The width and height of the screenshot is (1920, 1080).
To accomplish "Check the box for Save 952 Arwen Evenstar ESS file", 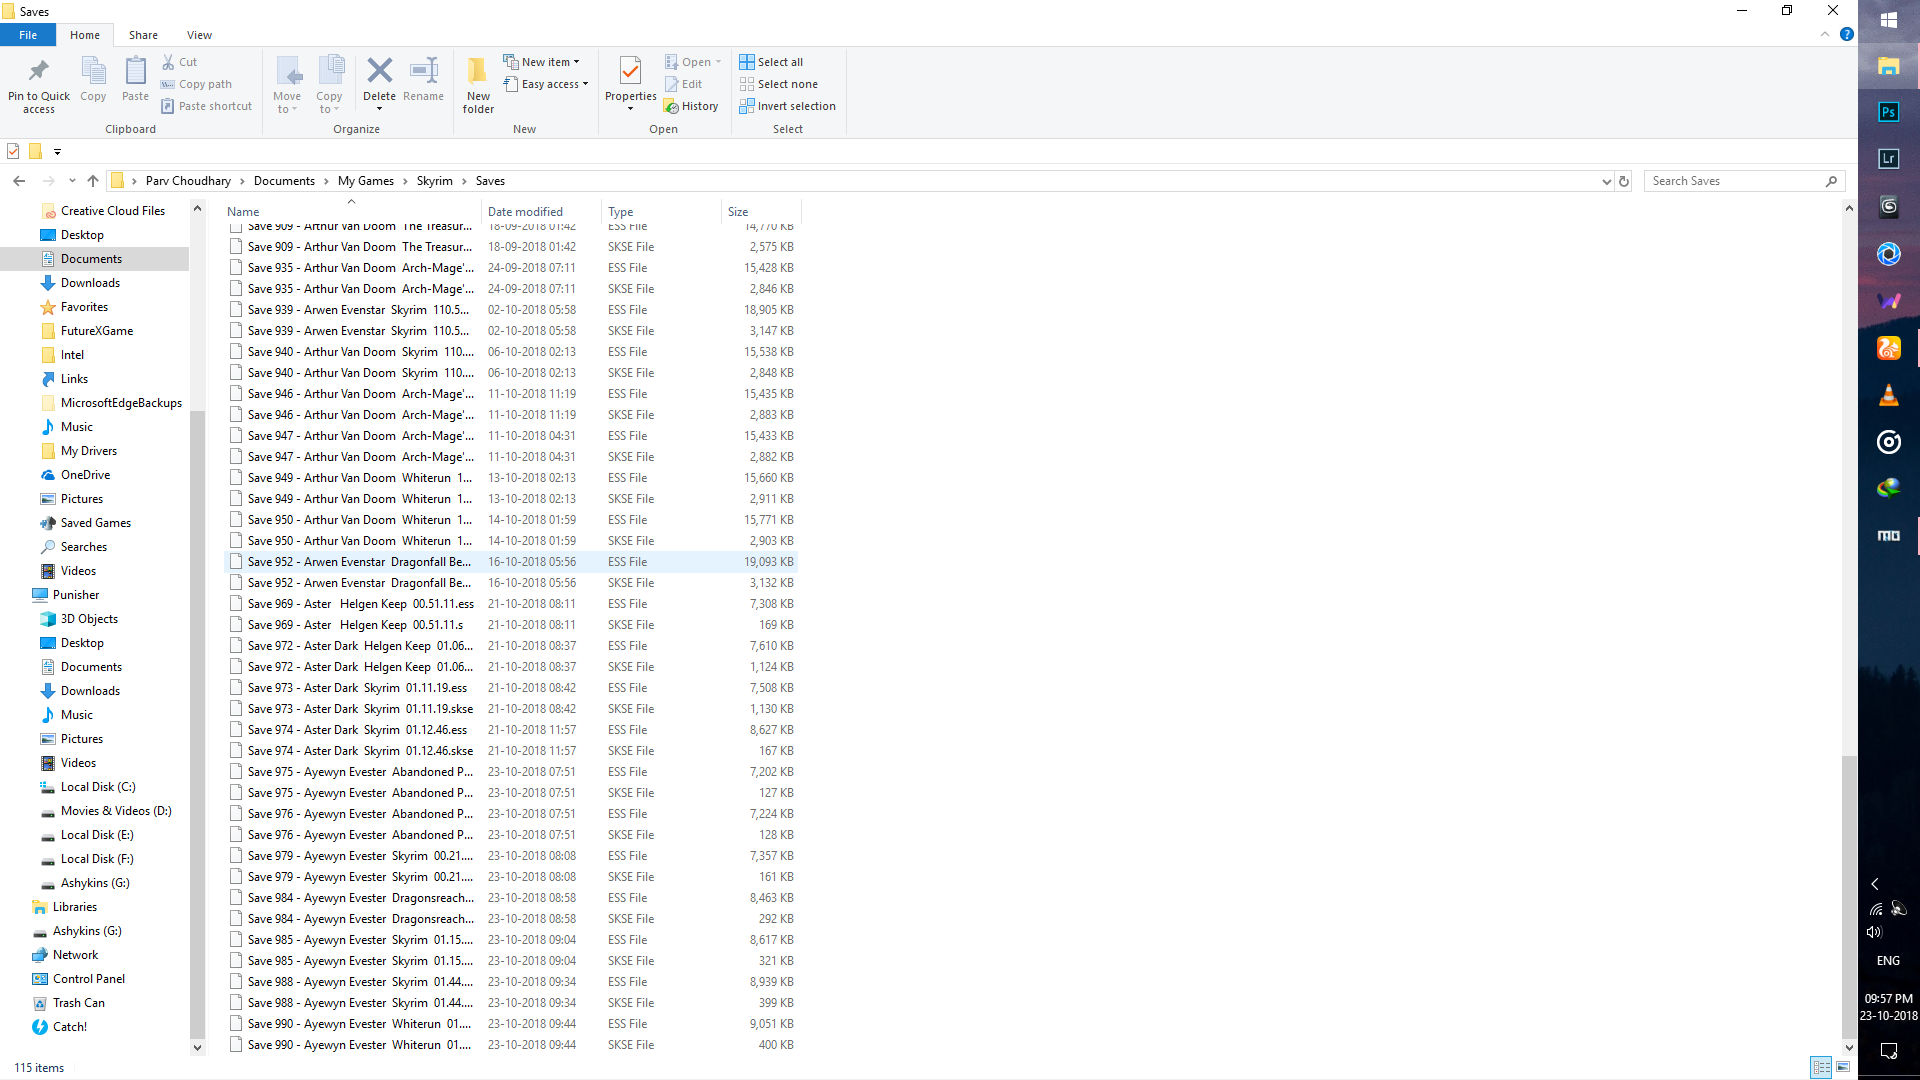I will (x=236, y=562).
